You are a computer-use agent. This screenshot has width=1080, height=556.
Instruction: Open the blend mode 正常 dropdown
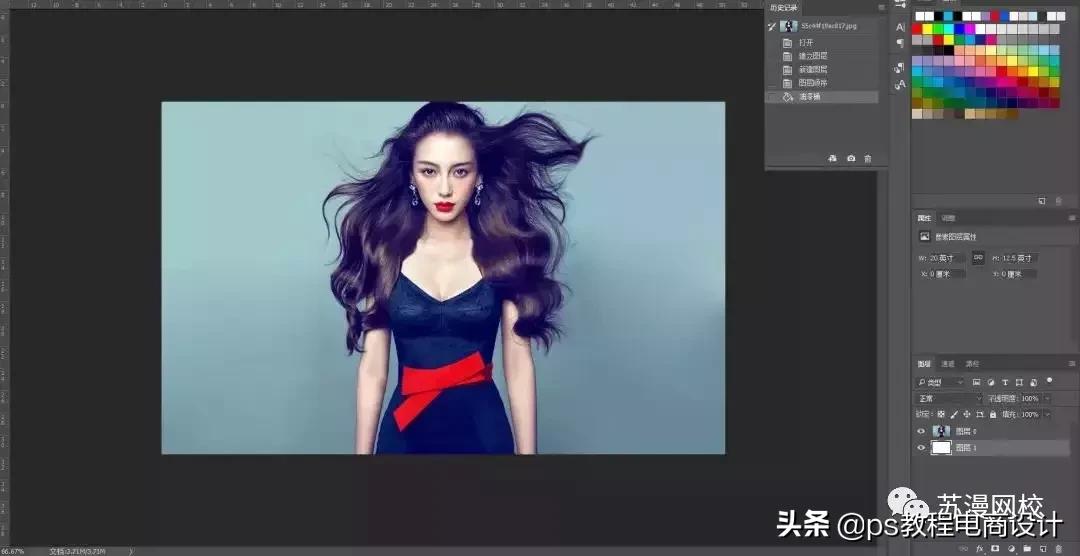[948, 399]
